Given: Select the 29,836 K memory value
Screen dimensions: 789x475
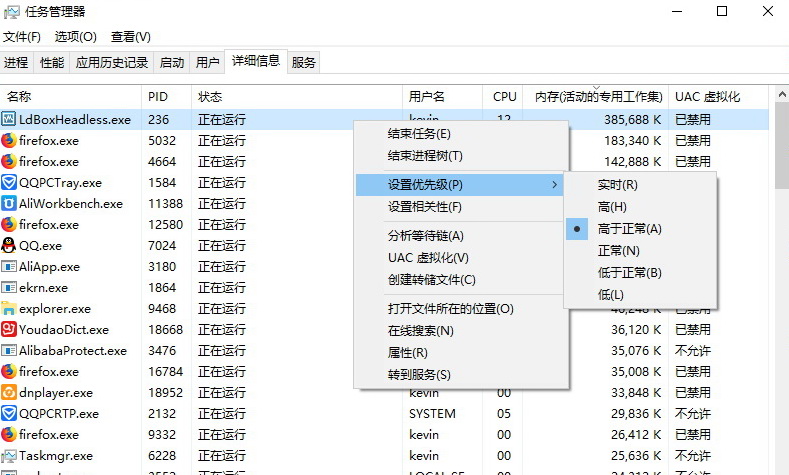Looking at the screenshot, I should (636, 414).
